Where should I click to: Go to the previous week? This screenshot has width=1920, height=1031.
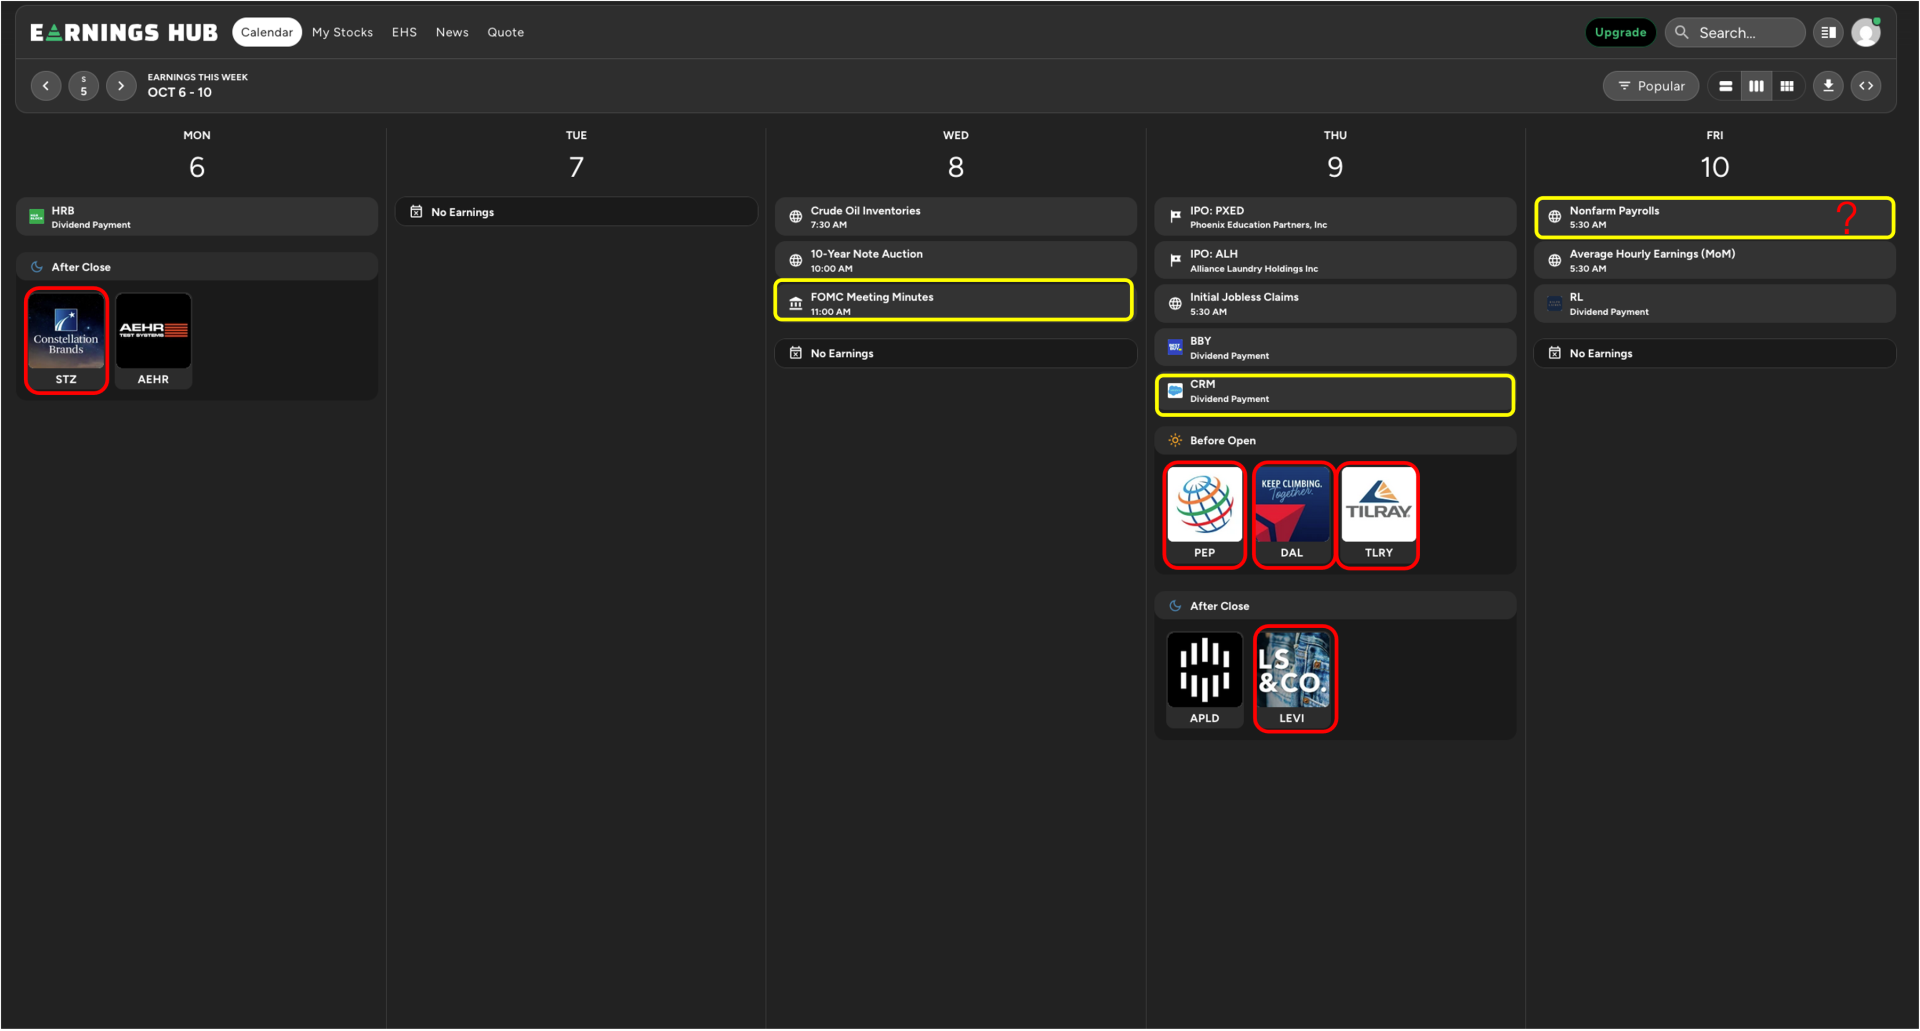pos(46,86)
